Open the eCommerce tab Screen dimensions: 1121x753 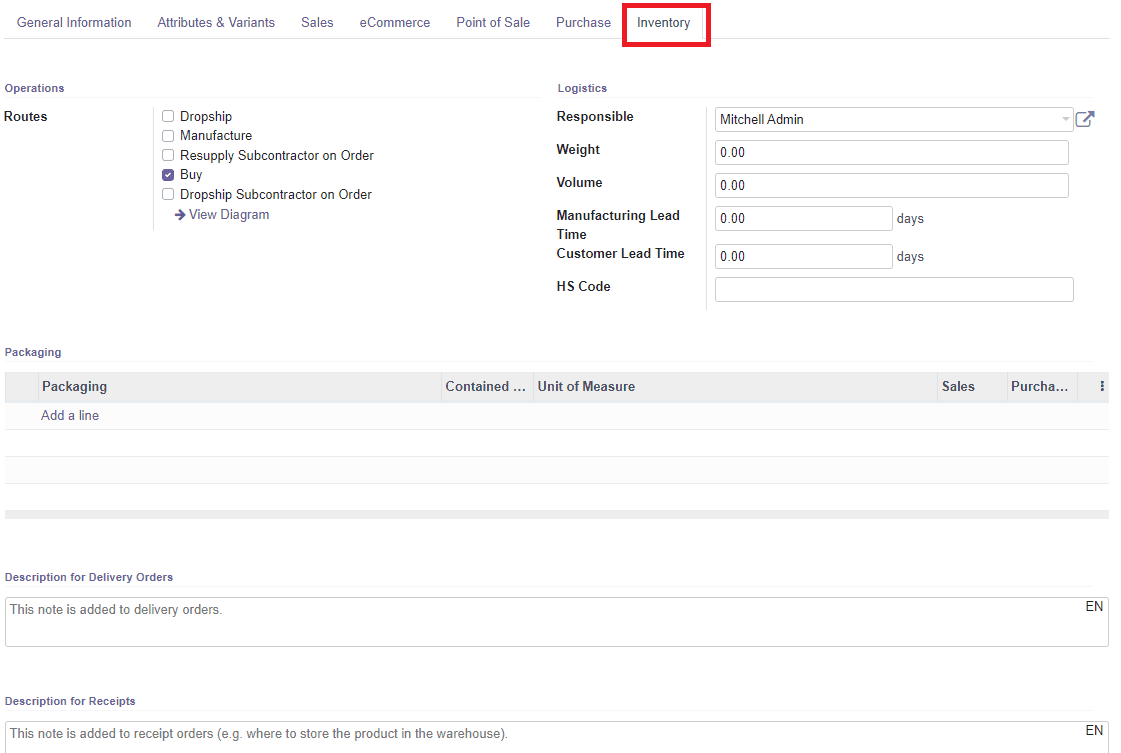pyautogui.click(x=394, y=21)
